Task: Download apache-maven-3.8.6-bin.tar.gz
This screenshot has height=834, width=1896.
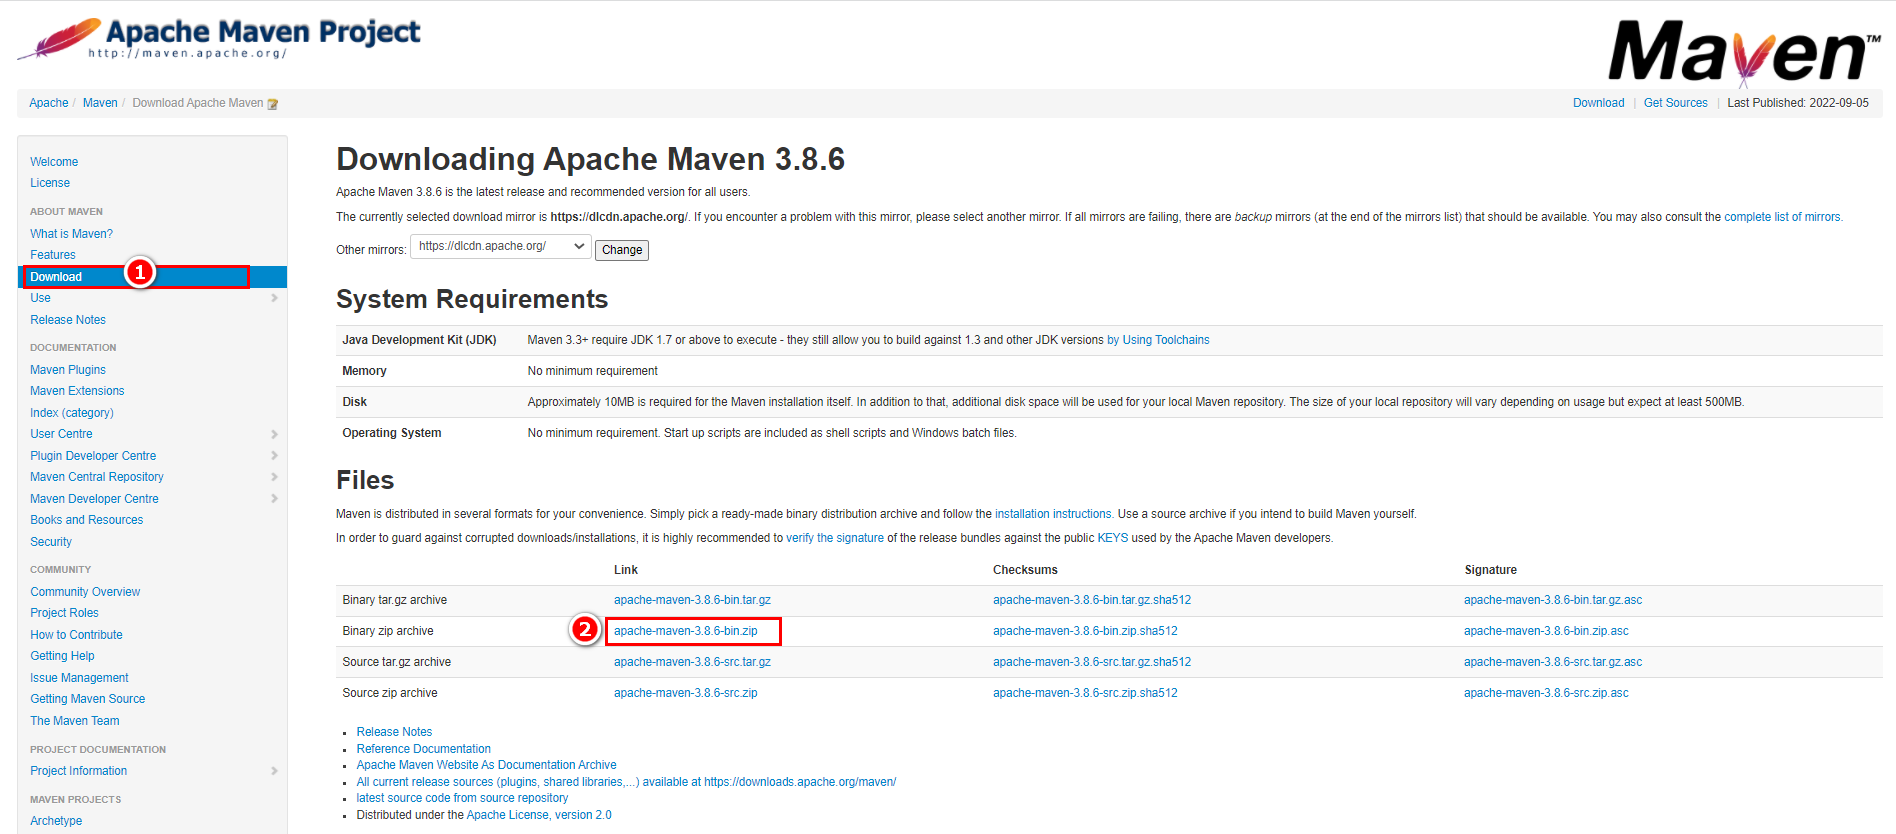Action: click(x=692, y=600)
